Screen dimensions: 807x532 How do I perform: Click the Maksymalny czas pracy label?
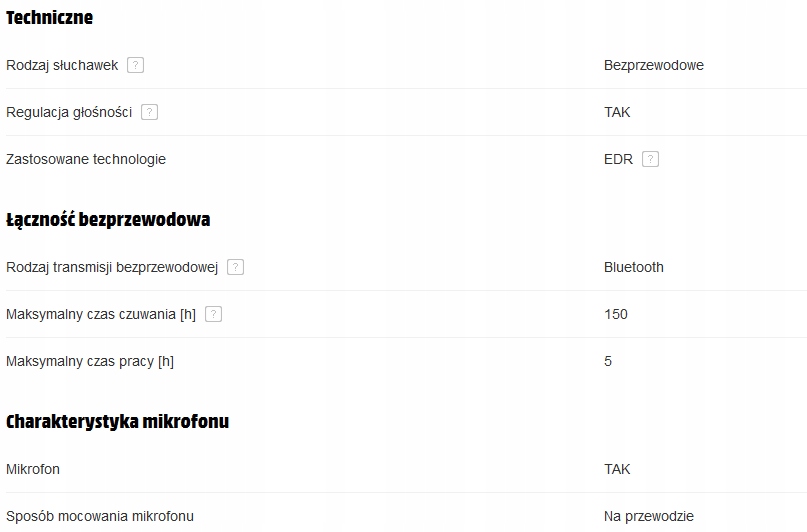[90, 361]
